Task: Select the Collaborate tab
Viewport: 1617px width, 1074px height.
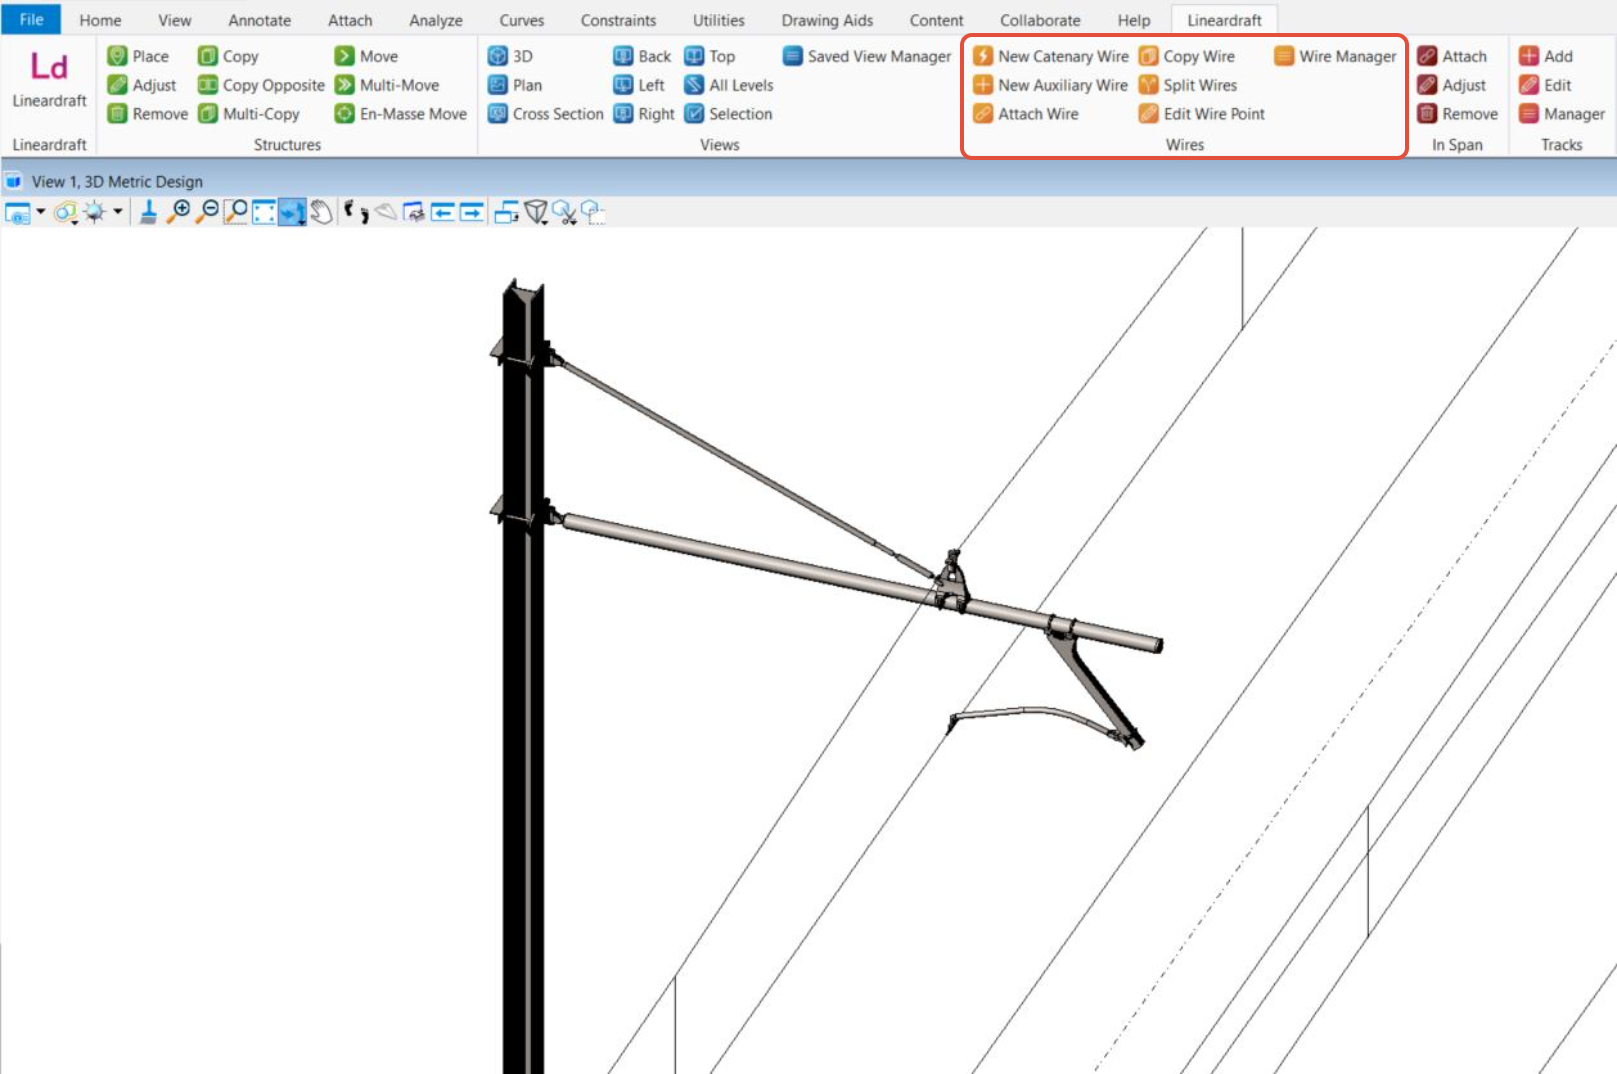Action: pyautogui.click(x=1040, y=20)
